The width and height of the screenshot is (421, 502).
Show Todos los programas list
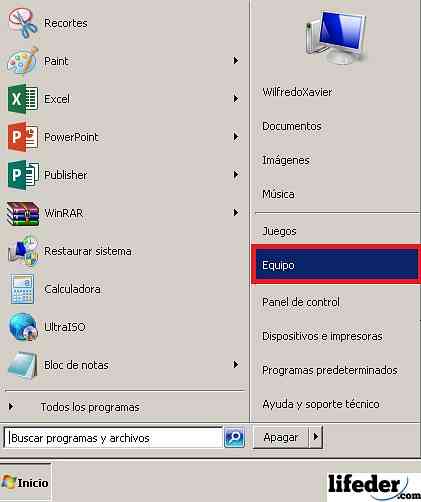(x=90, y=407)
